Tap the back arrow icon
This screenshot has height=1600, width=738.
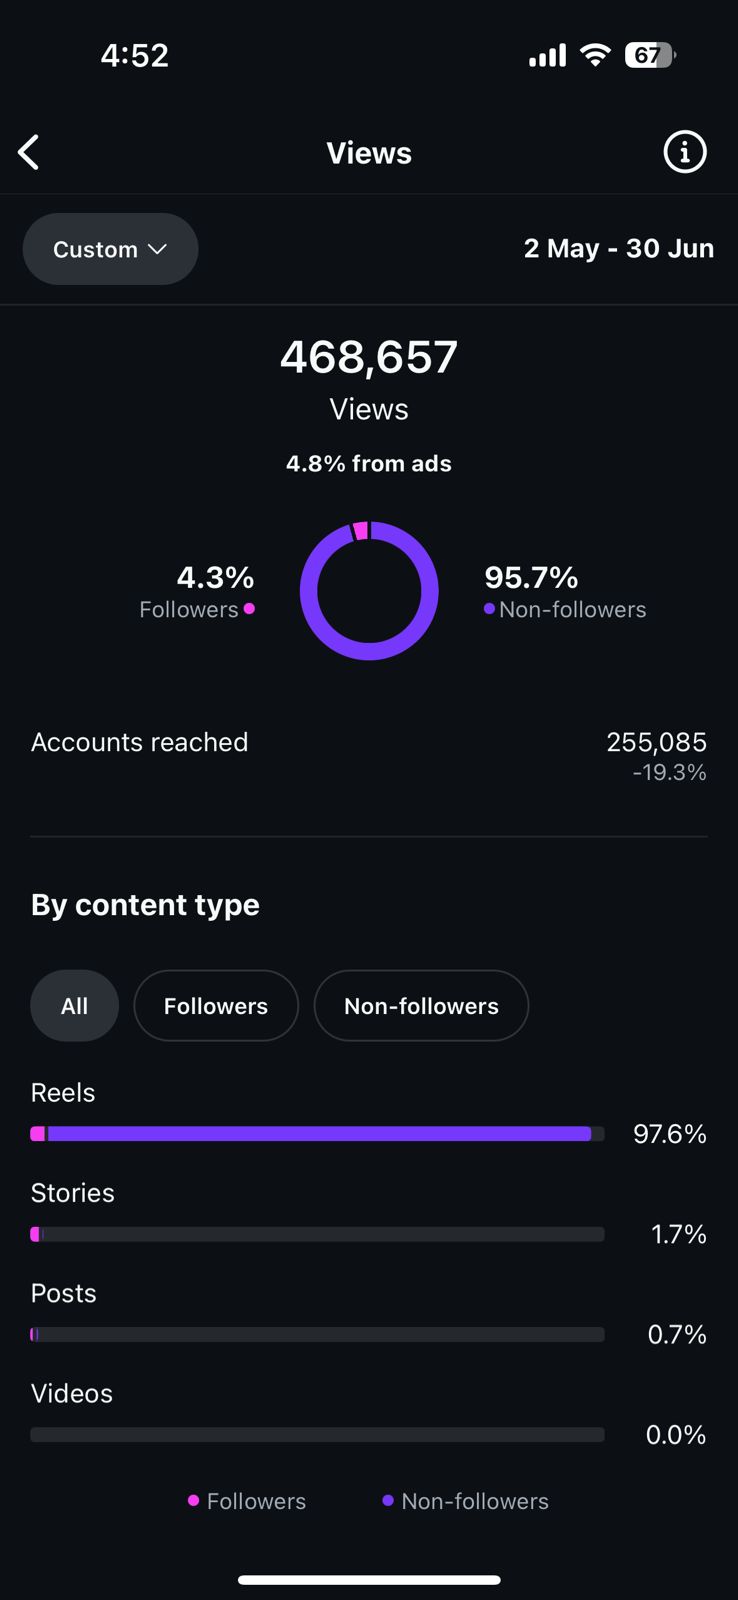(x=29, y=153)
